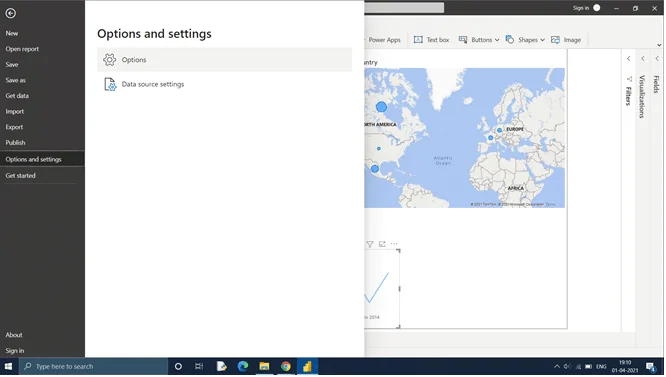Click filter icon above line chart visual
Image resolution: width=666 pixels, height=377 pixels.
click(370, 245)
